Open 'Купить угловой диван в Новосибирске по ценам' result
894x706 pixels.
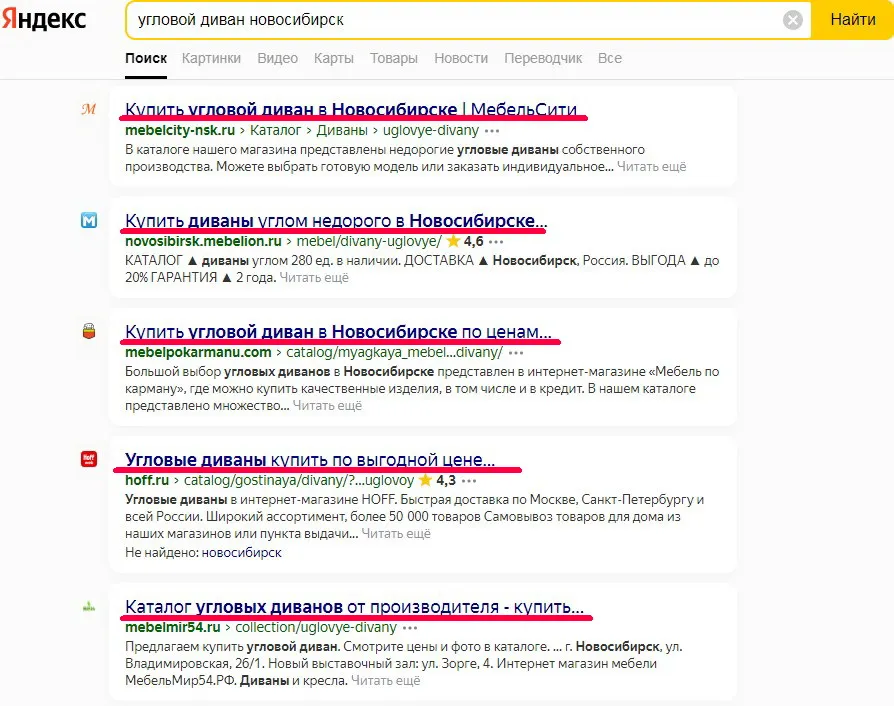(x=338, y=331)
